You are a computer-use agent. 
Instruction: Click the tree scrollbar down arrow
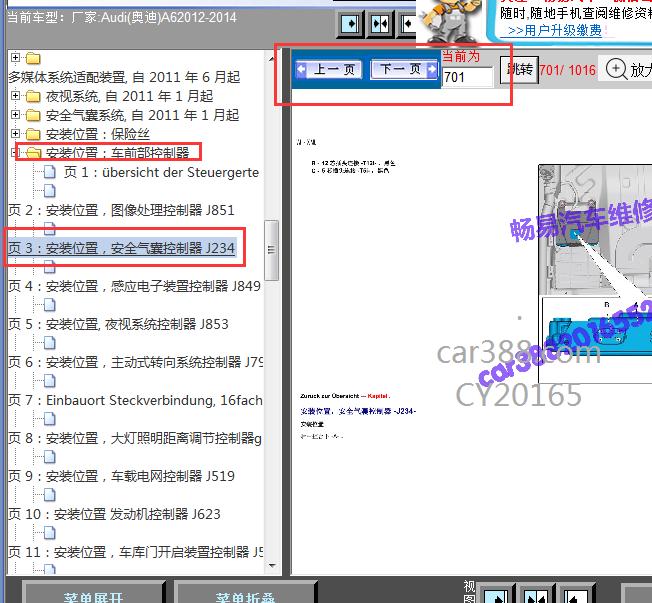point(272,566)
